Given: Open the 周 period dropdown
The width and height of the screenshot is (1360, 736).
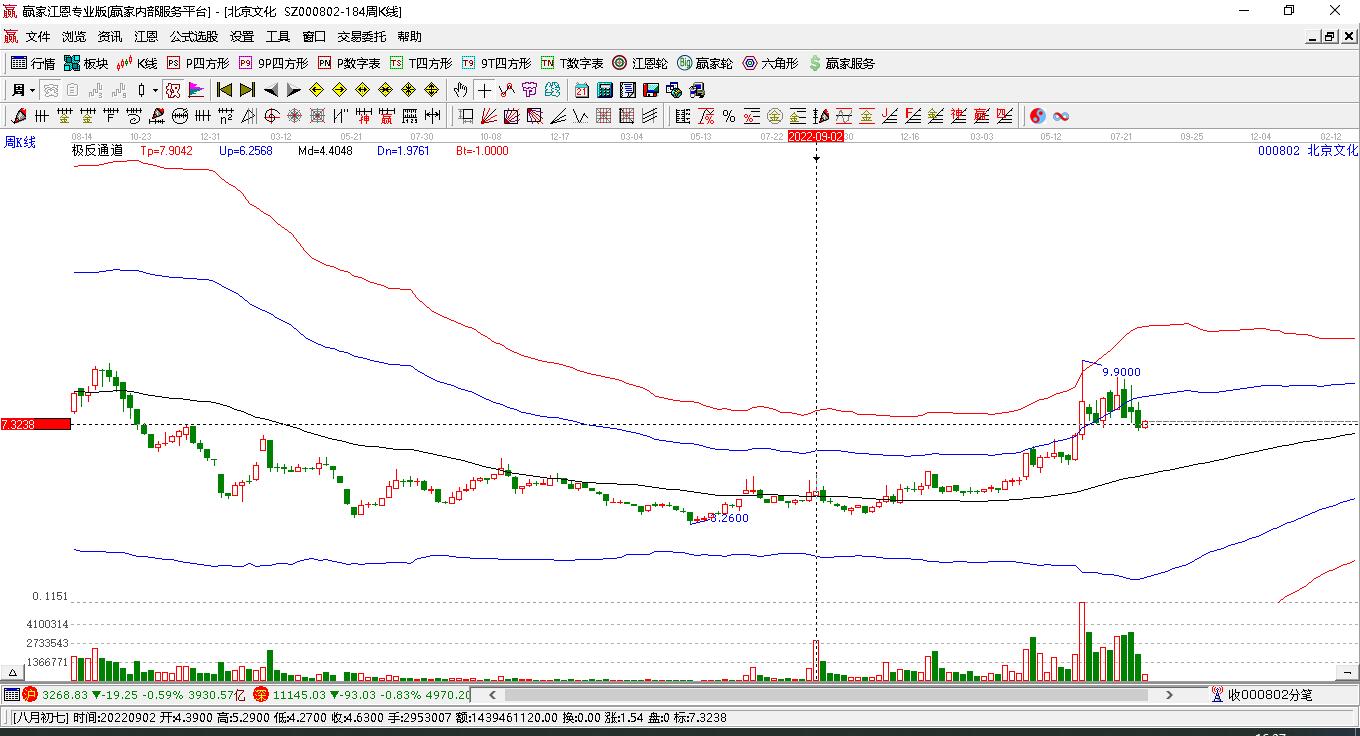Looking at the screenshot, I should [22, 90].
